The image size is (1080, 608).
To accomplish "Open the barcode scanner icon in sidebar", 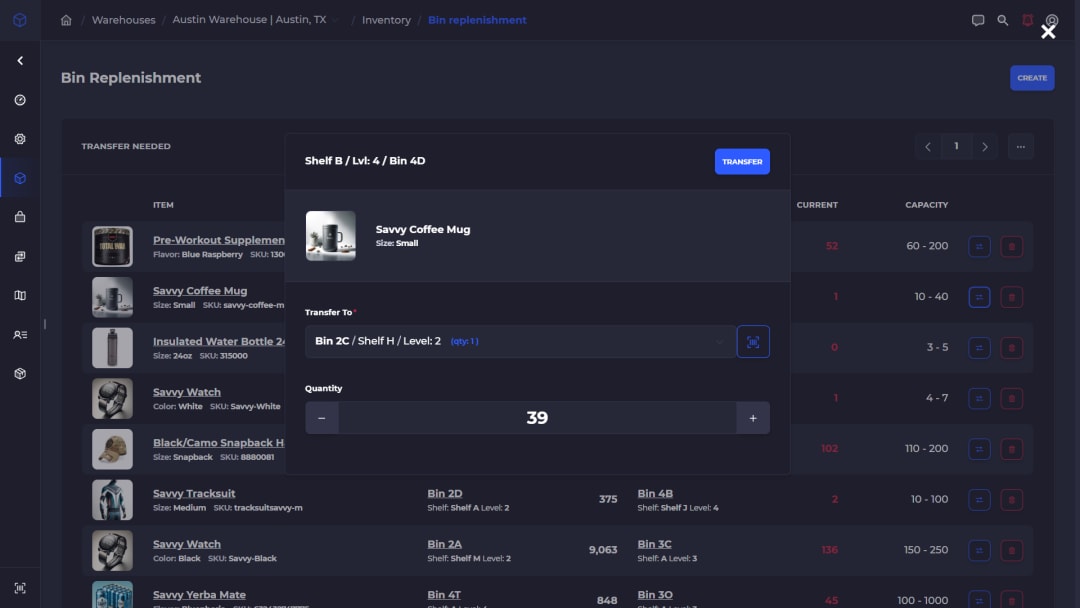I will [20, 588].
